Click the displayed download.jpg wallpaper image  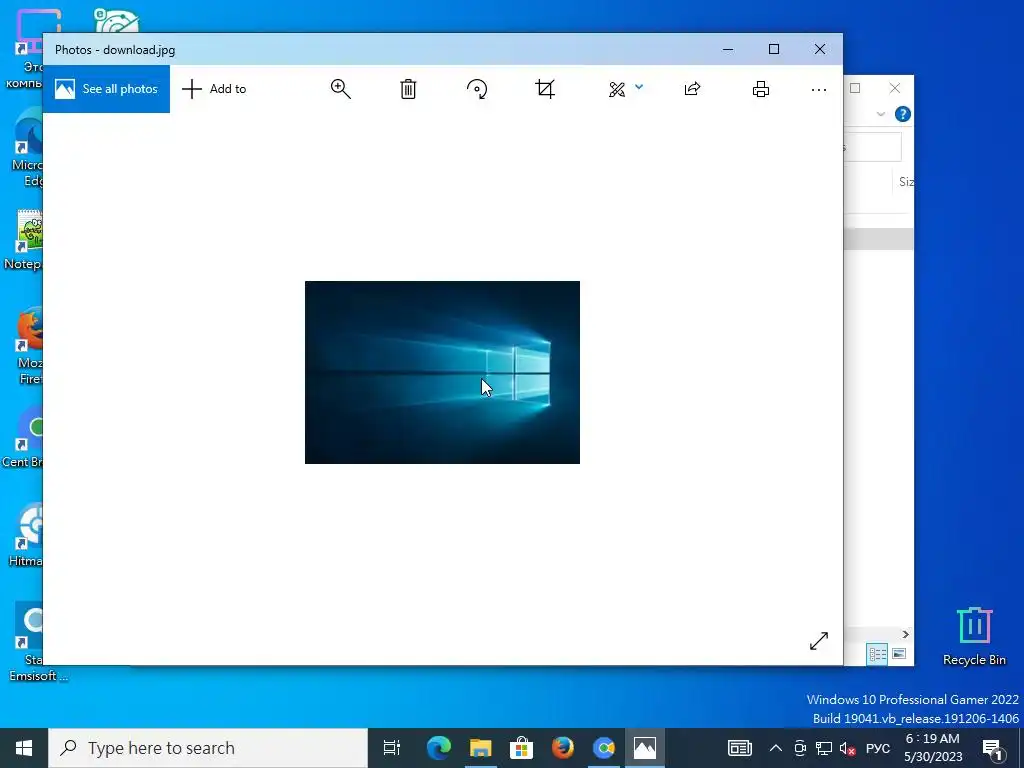(442, 372)
